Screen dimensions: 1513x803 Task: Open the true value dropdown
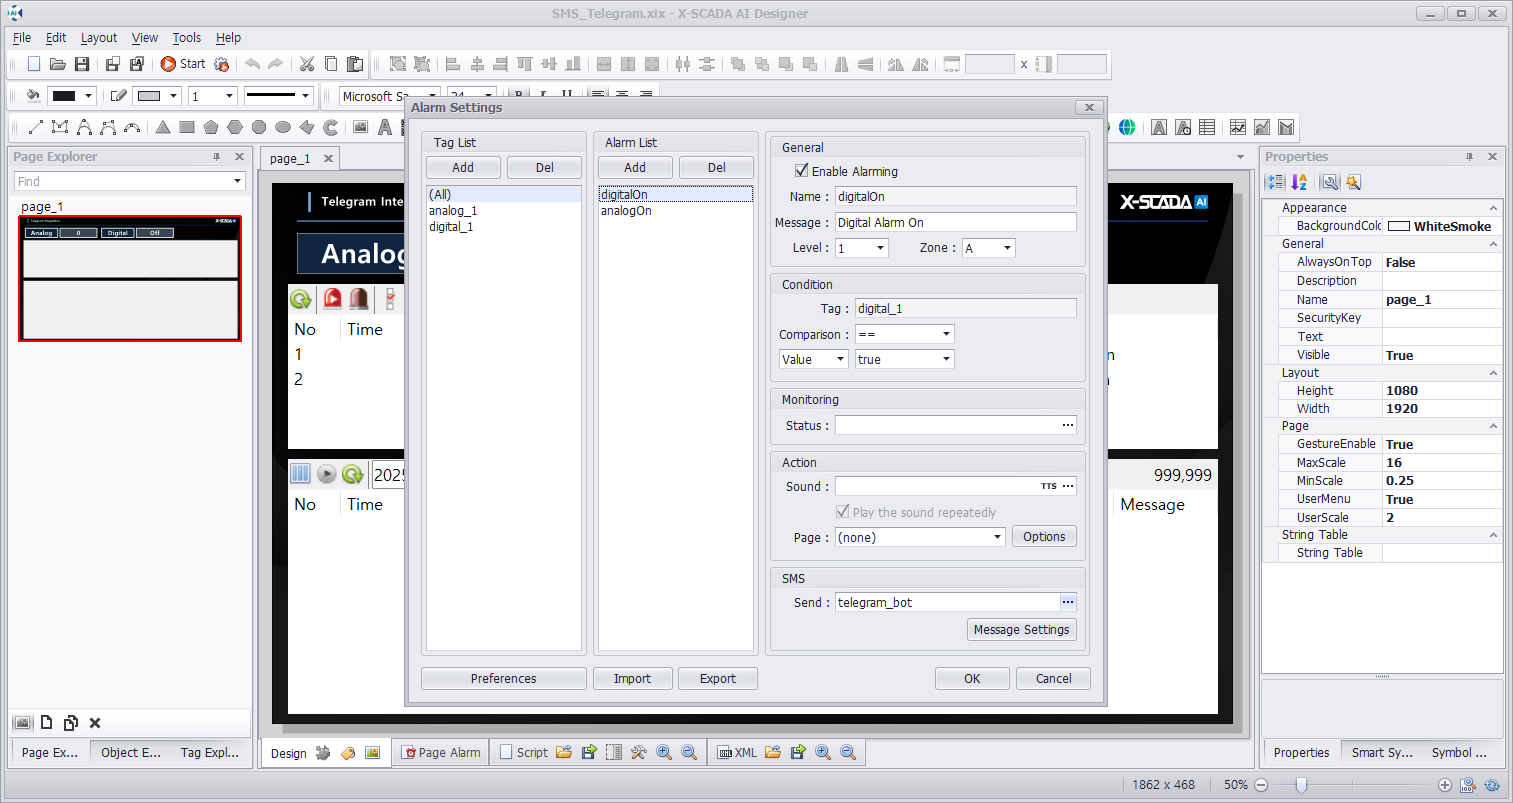(946, 359)
